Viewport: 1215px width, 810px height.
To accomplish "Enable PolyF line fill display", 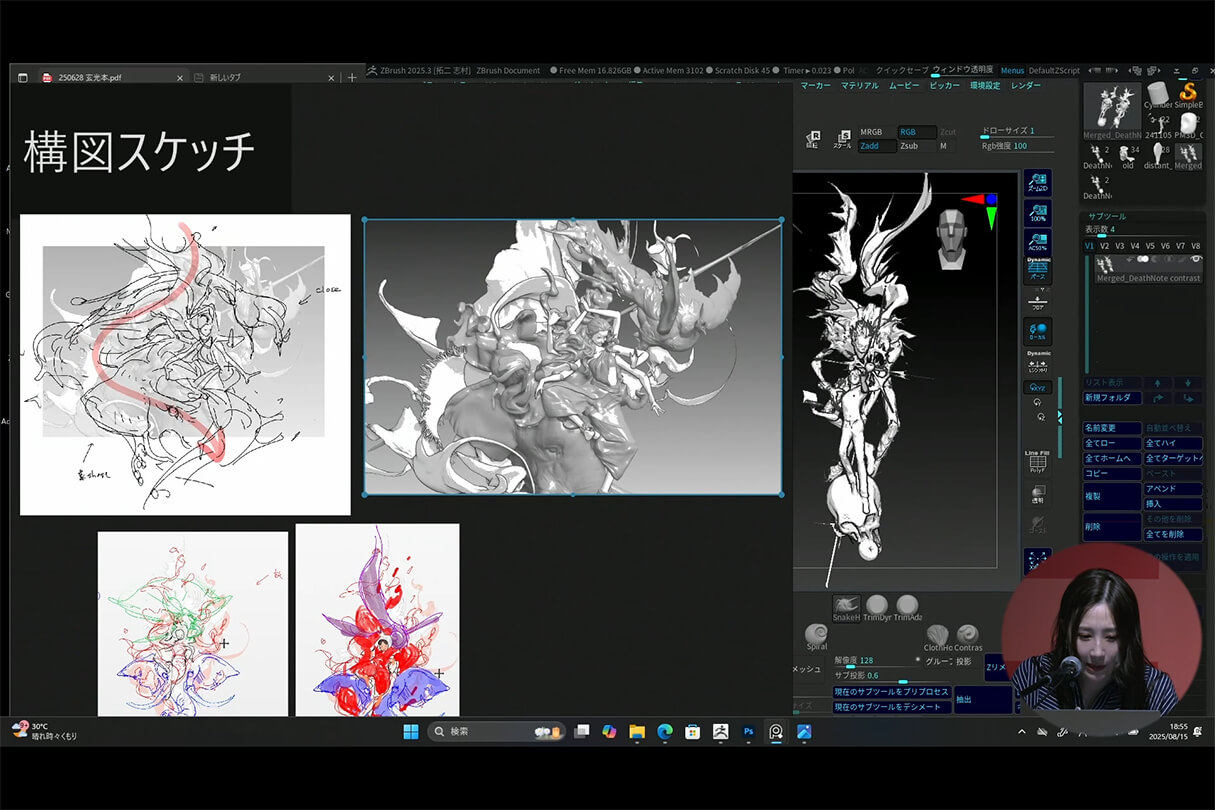I will pyautogui.click(x=1037, y=462).
